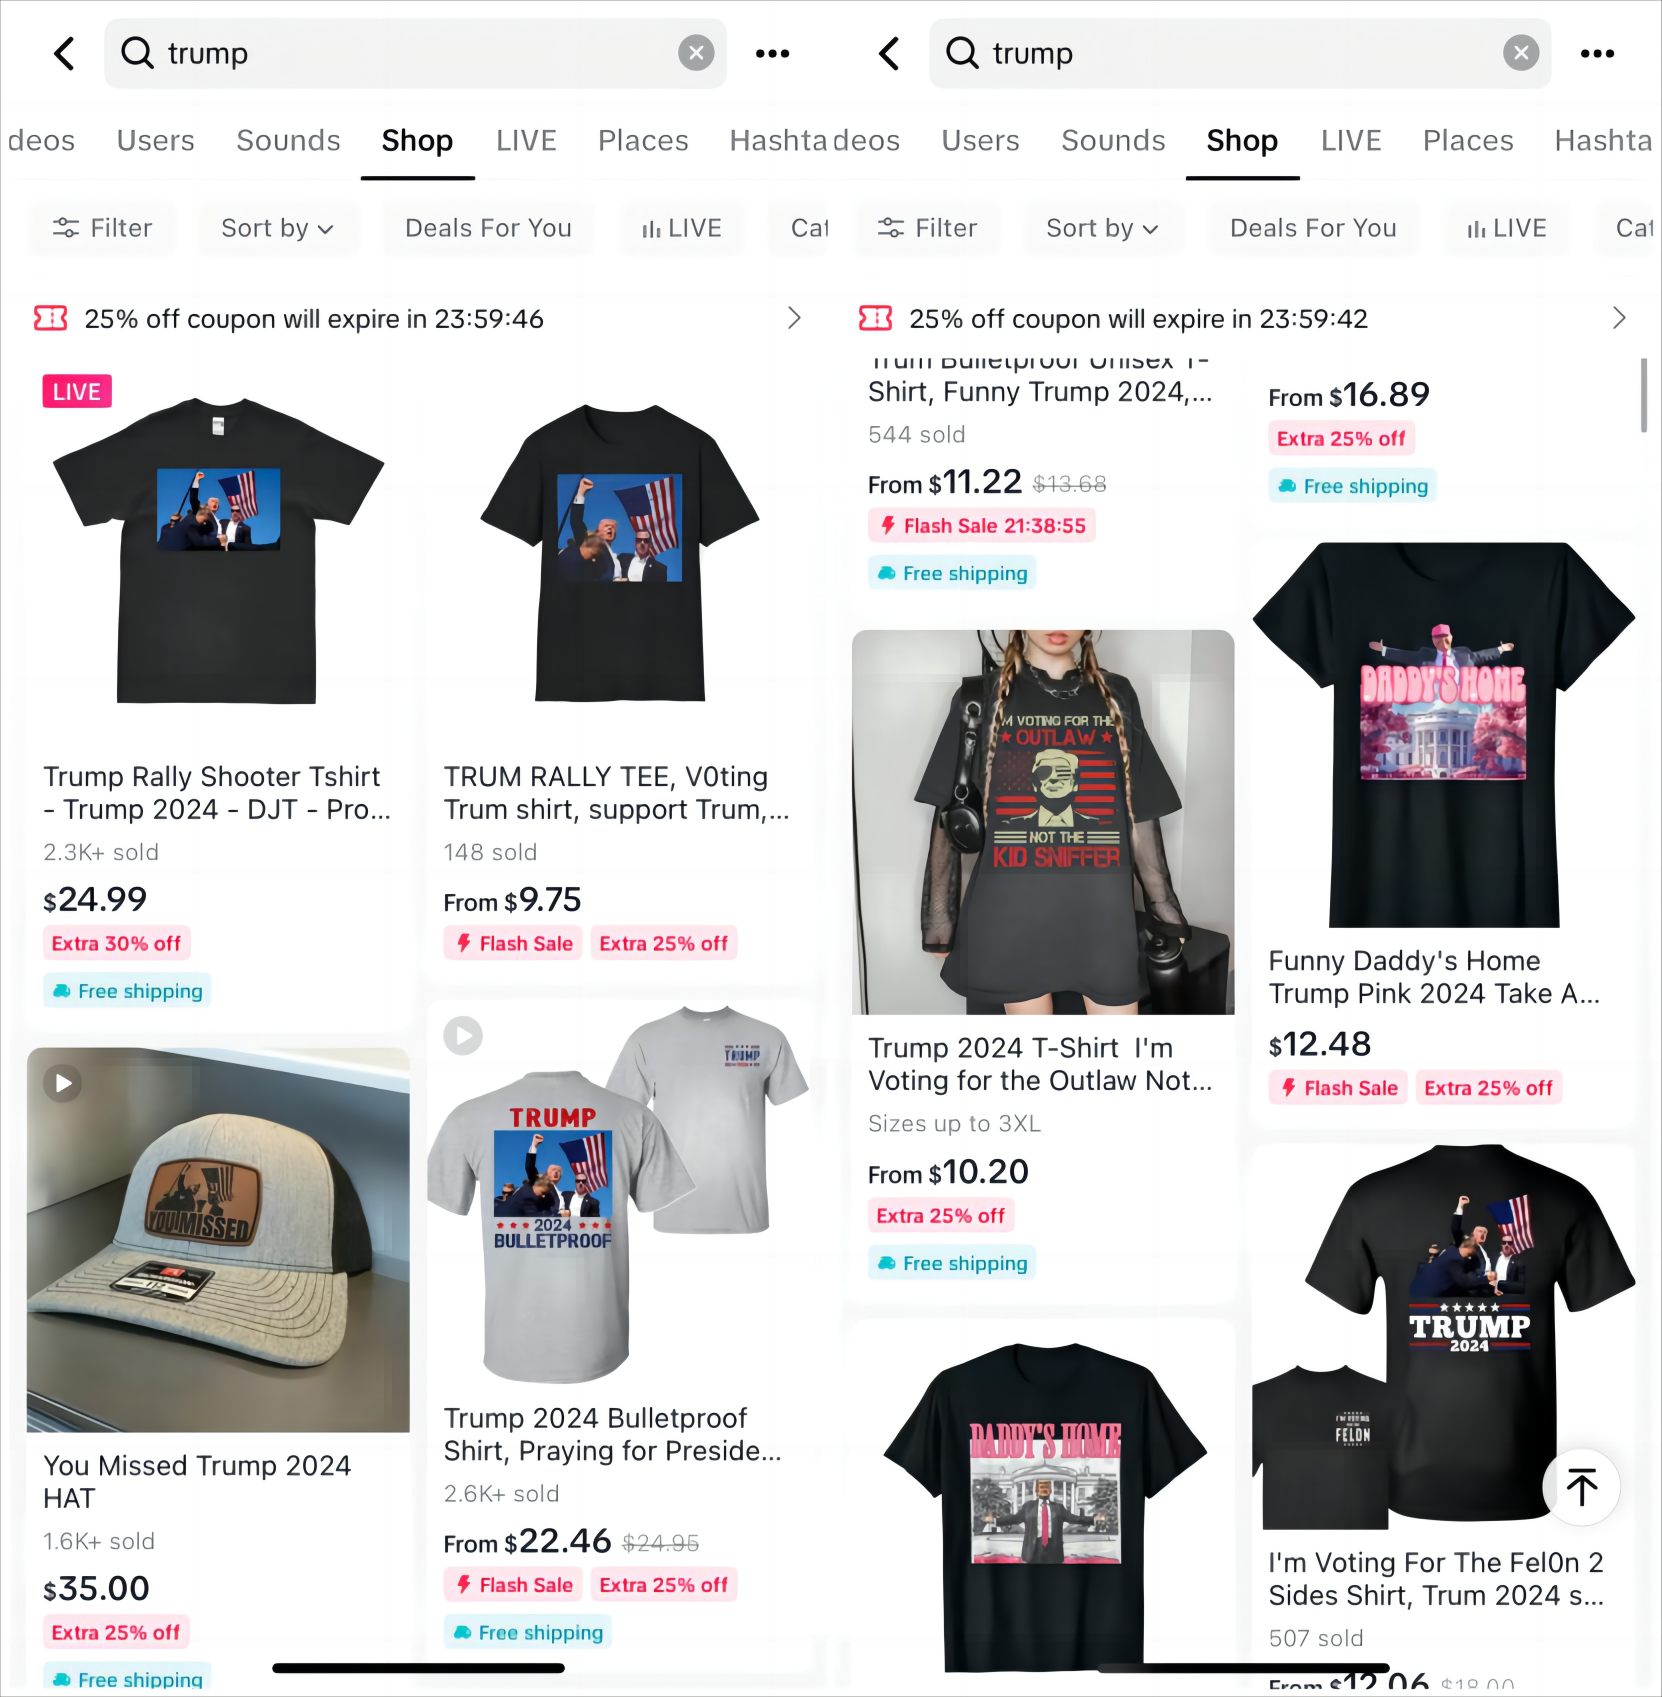
Task: Tap the Outlaw T-shirt product photo
Action: pyautogui.click(x=1043, y=822)
